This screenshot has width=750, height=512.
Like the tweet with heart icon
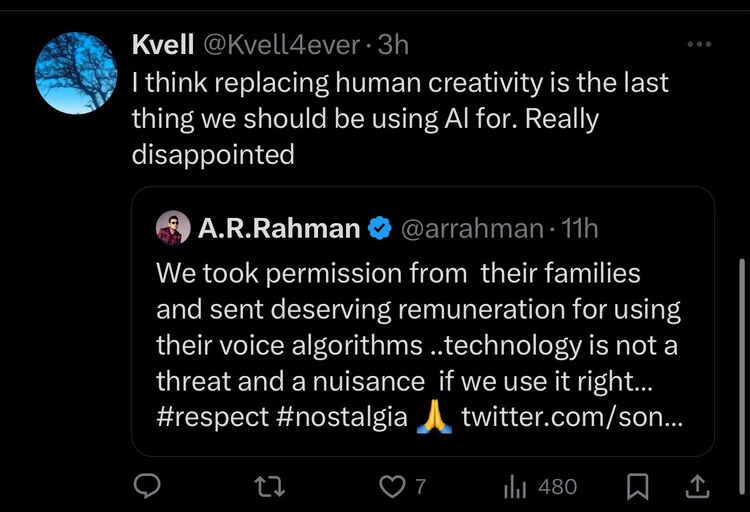pos(387,486)
